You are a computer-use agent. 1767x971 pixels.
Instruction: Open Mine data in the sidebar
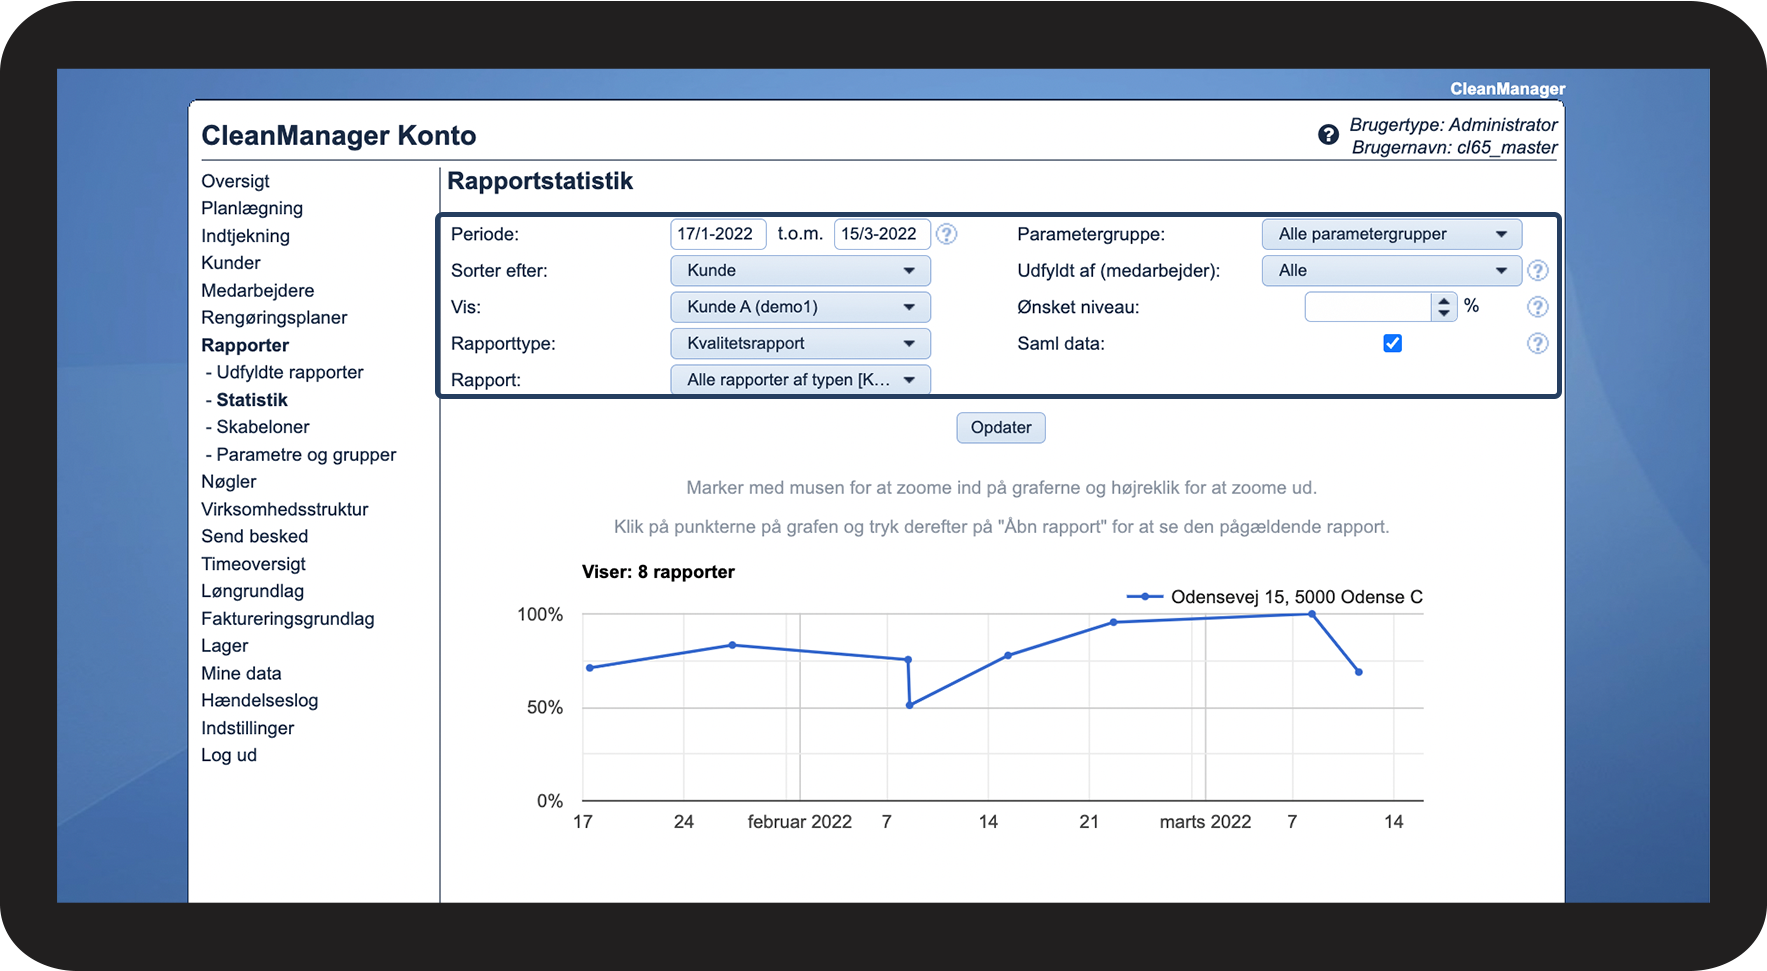coord(242,674)
